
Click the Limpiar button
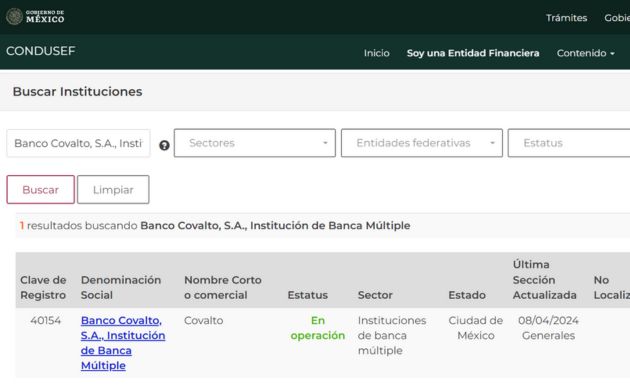coord(113,190)
